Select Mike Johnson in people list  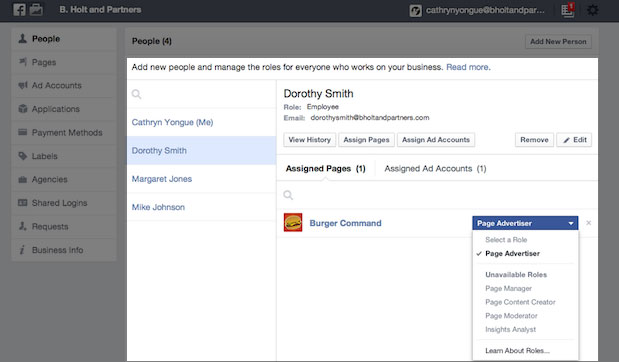201,207
